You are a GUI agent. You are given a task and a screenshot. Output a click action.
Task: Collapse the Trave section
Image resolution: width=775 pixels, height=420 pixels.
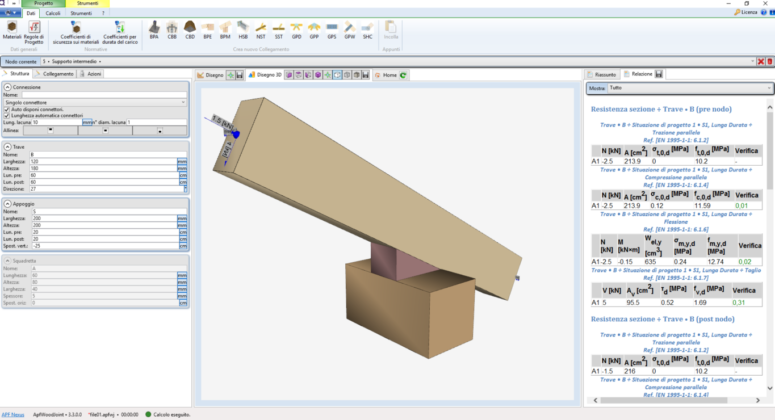pyautogui.click(x=6, y=145)
